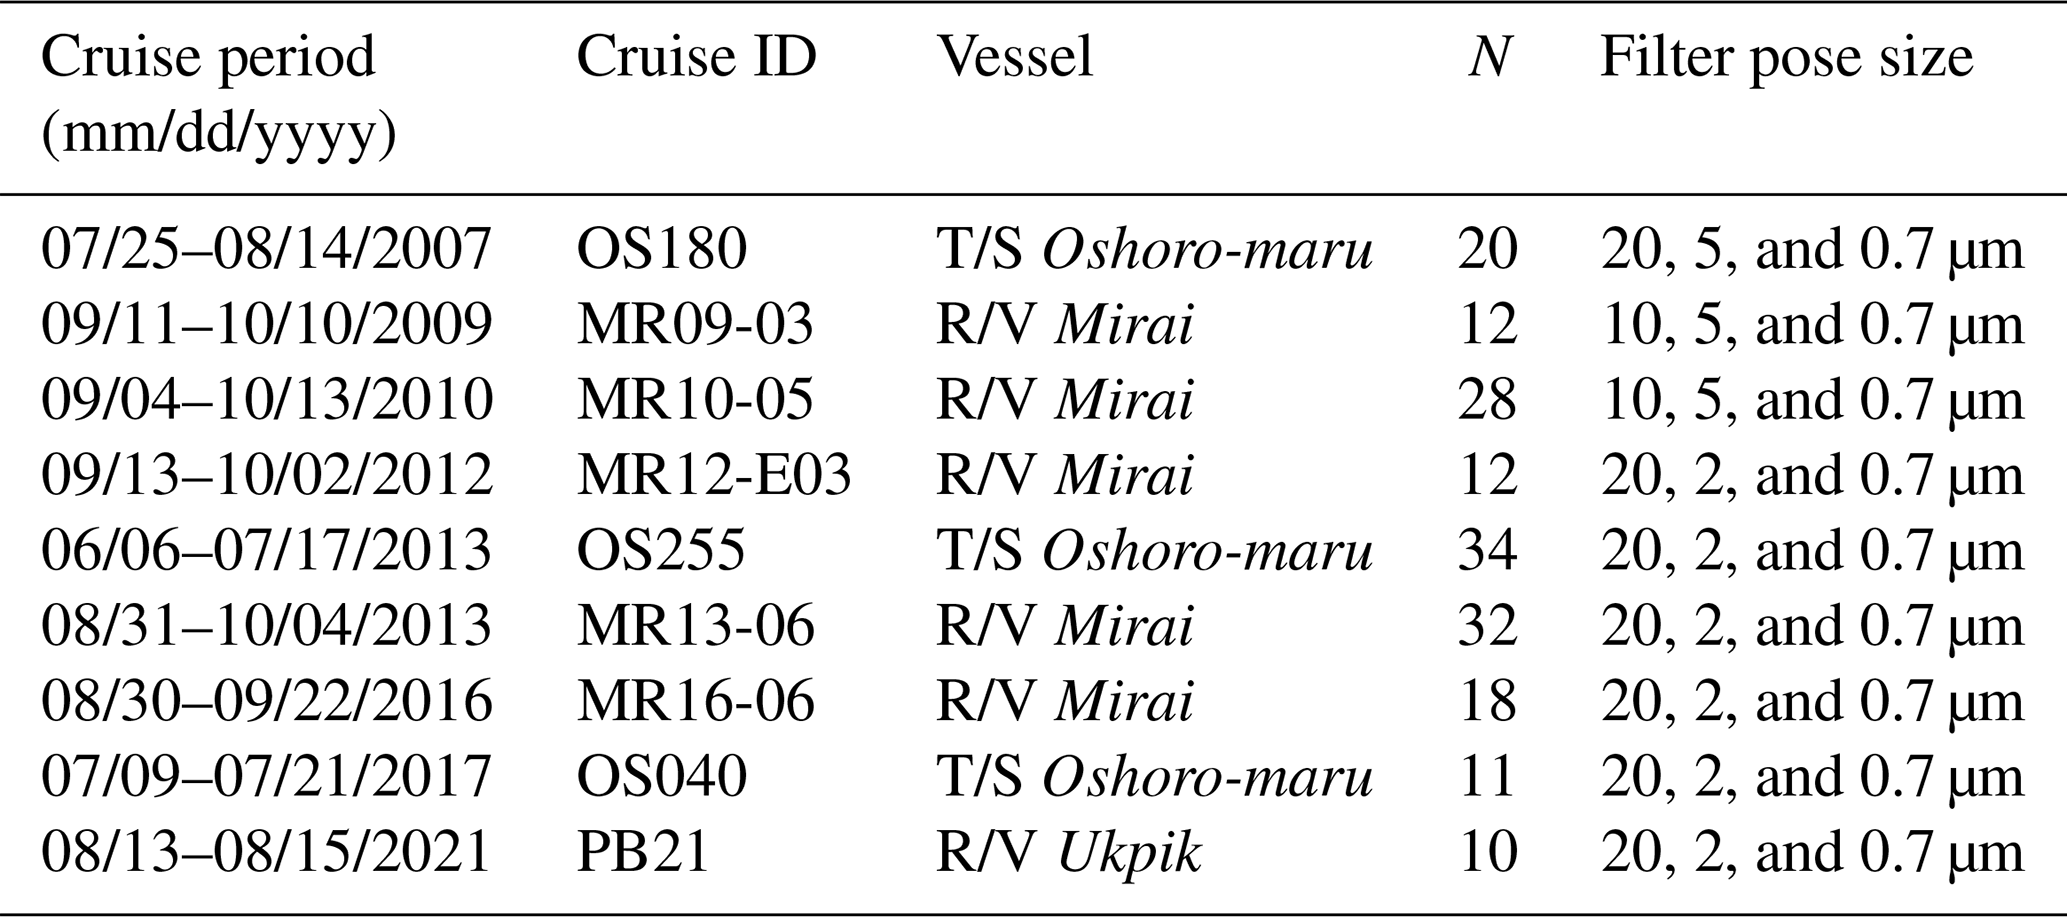Click the OS255 cruise ID cell
The image size is (2067, 917).
661,551
